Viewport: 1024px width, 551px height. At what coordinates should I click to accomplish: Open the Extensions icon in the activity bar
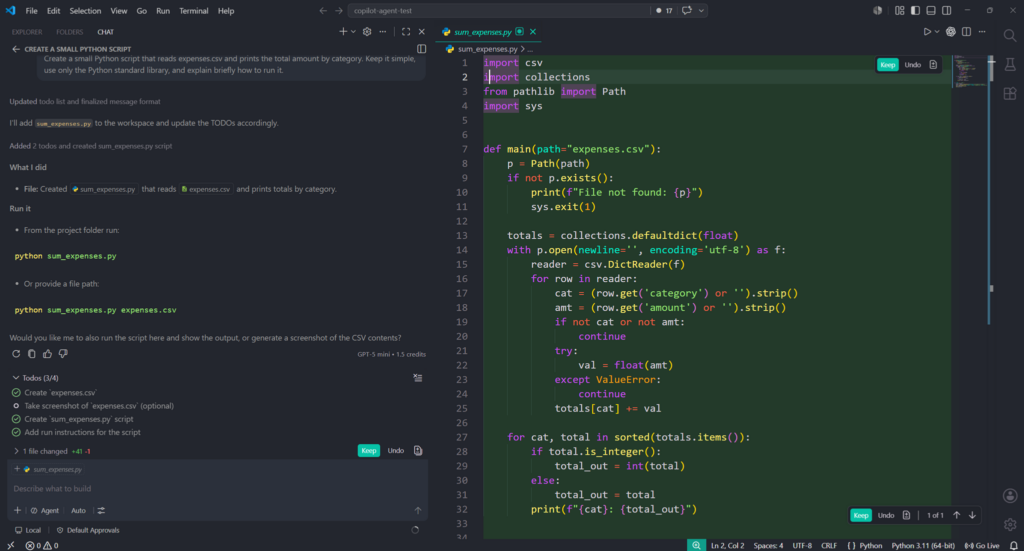(1010, 93)
